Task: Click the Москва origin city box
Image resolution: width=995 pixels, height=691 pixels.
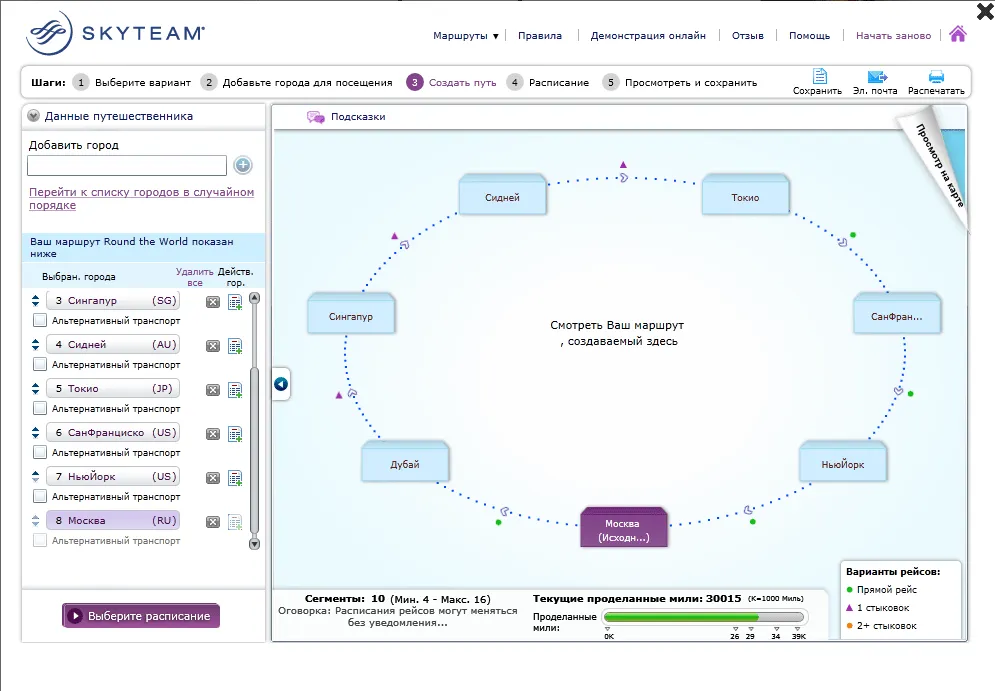Action: pos(623,527)
